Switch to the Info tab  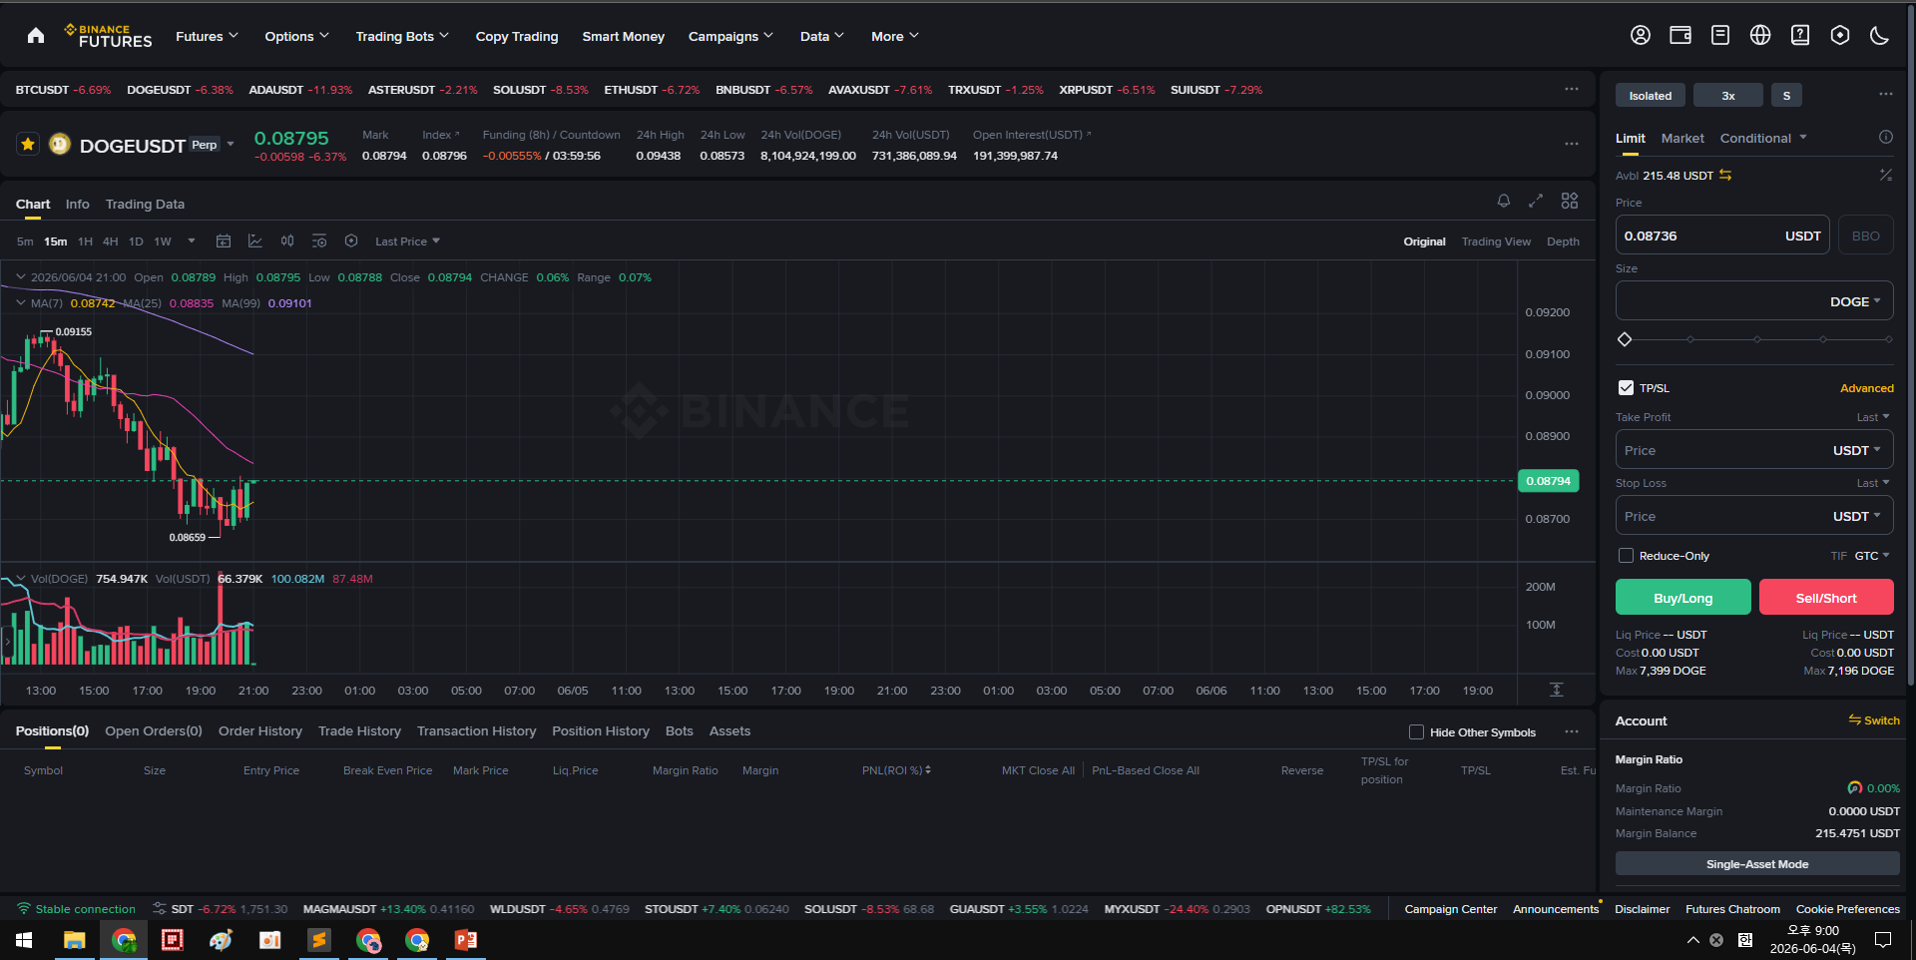tap(77, 204)
